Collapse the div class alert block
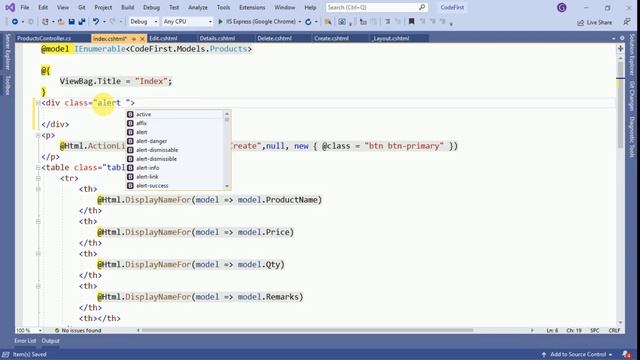 [38, 103]
